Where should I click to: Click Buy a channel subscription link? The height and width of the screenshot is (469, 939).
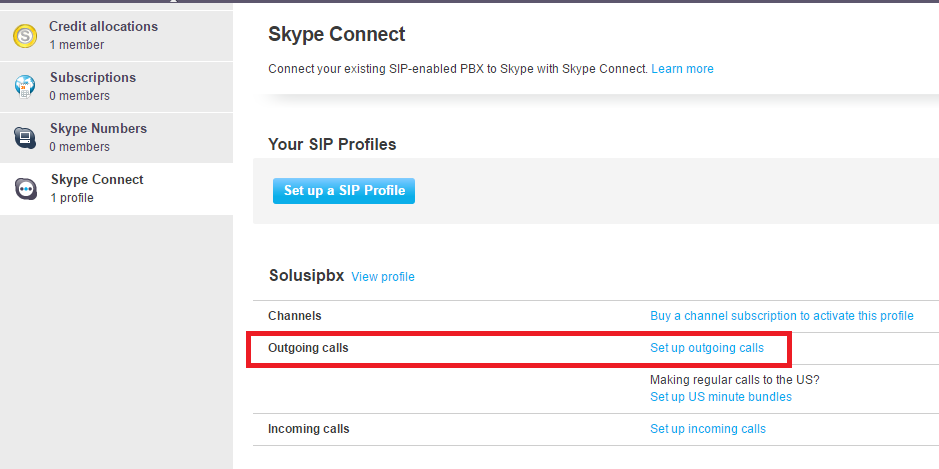[x=781, y=316]
